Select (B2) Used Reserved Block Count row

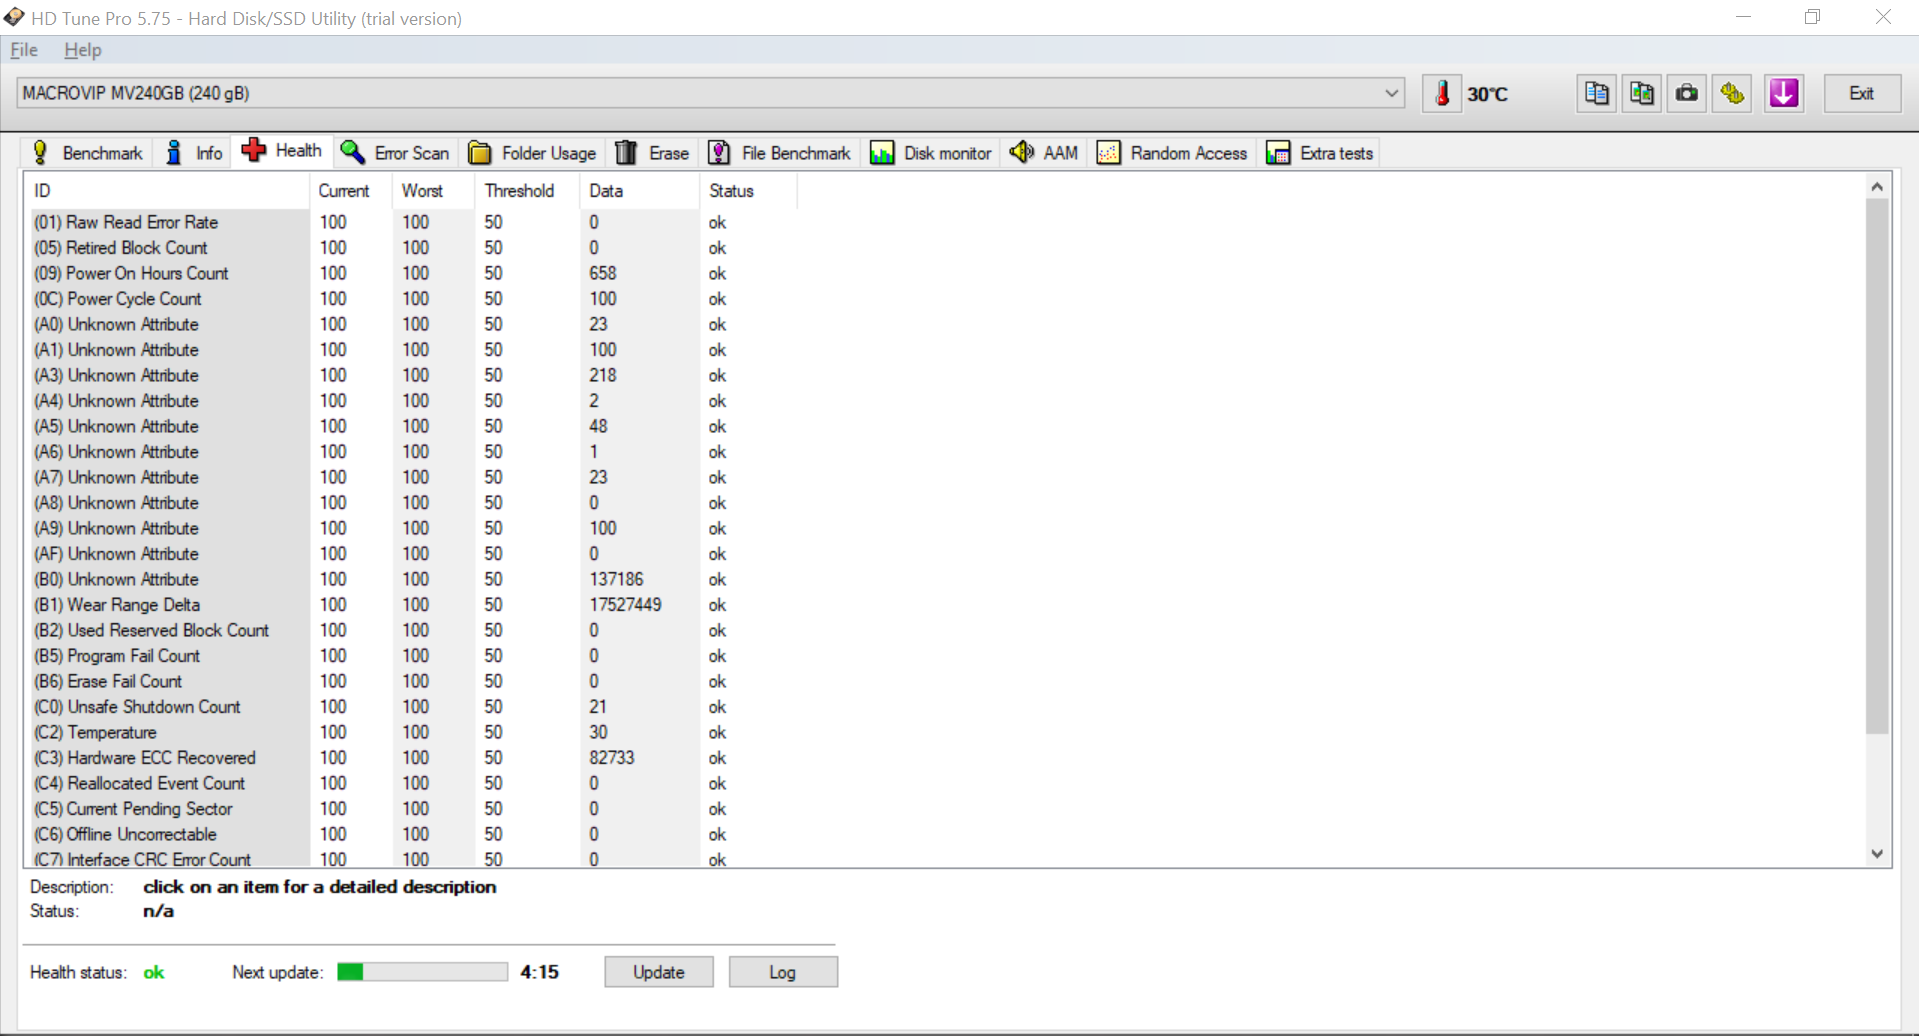pyautogui.click(x=411, y=630)
